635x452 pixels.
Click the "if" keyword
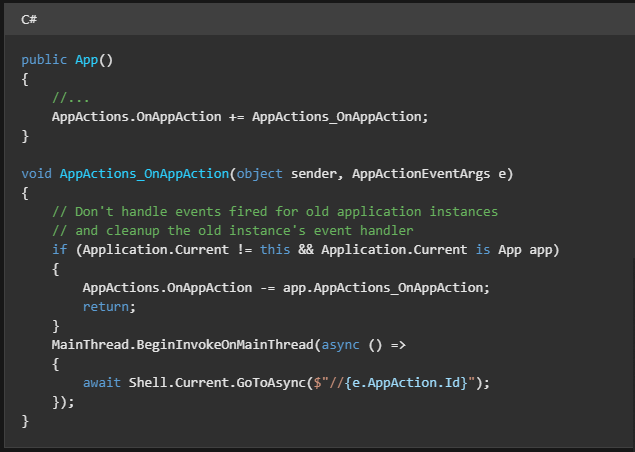tap(59, 249)
